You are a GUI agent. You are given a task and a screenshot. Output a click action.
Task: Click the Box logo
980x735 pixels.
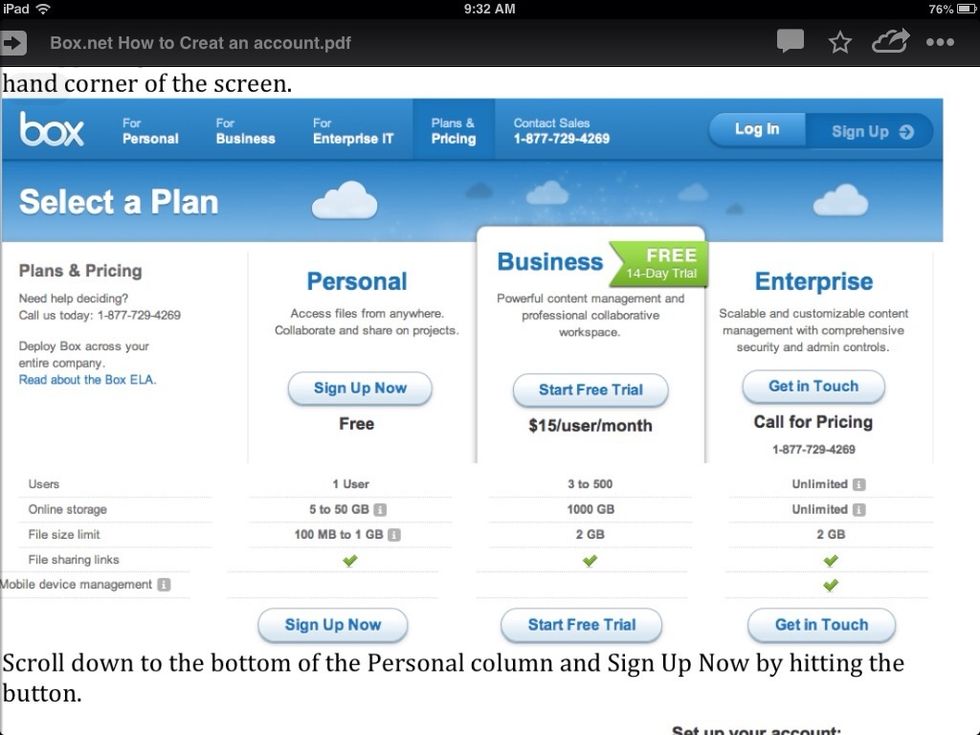click(52, 130)
